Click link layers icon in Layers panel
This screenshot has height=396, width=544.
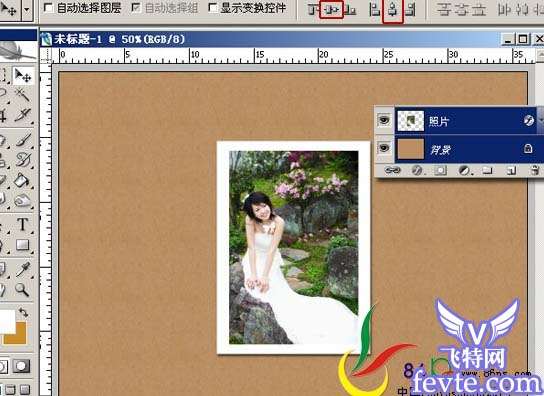392,170
